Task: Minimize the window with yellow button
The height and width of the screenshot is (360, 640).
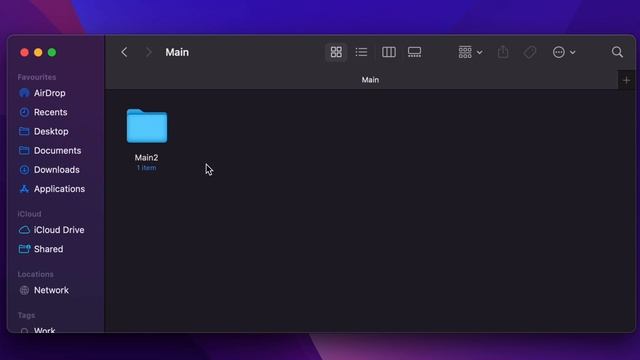Action: [38, 52]
